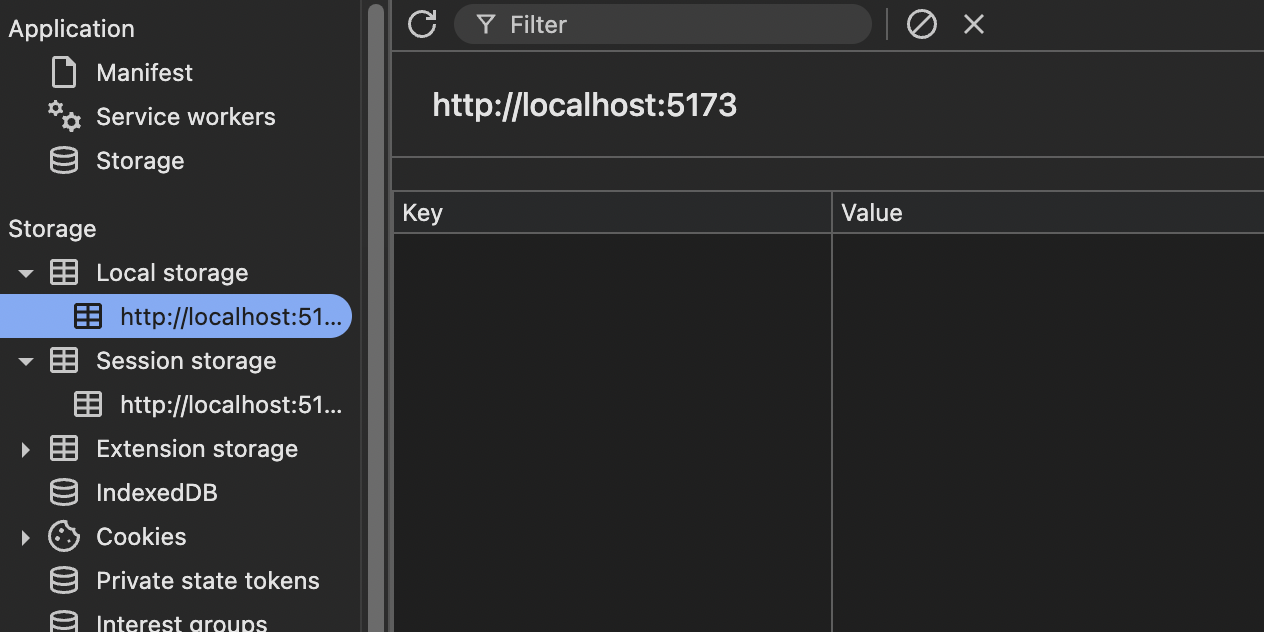Expand the Extension storage tree node

click(x=26, y=449)
